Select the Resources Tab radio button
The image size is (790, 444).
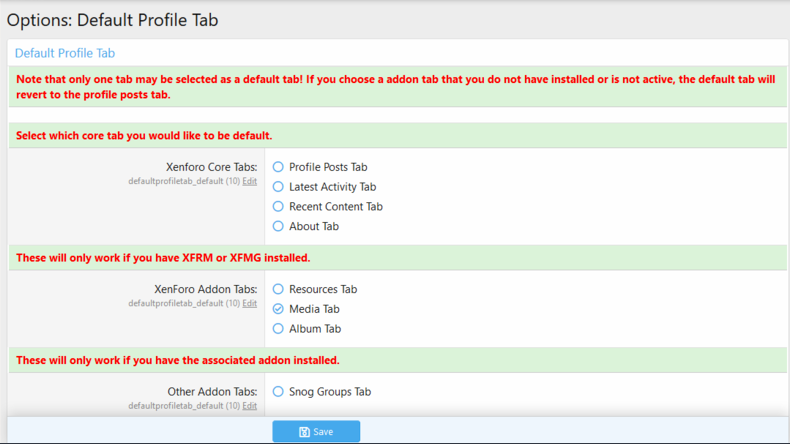coord(278,289)
